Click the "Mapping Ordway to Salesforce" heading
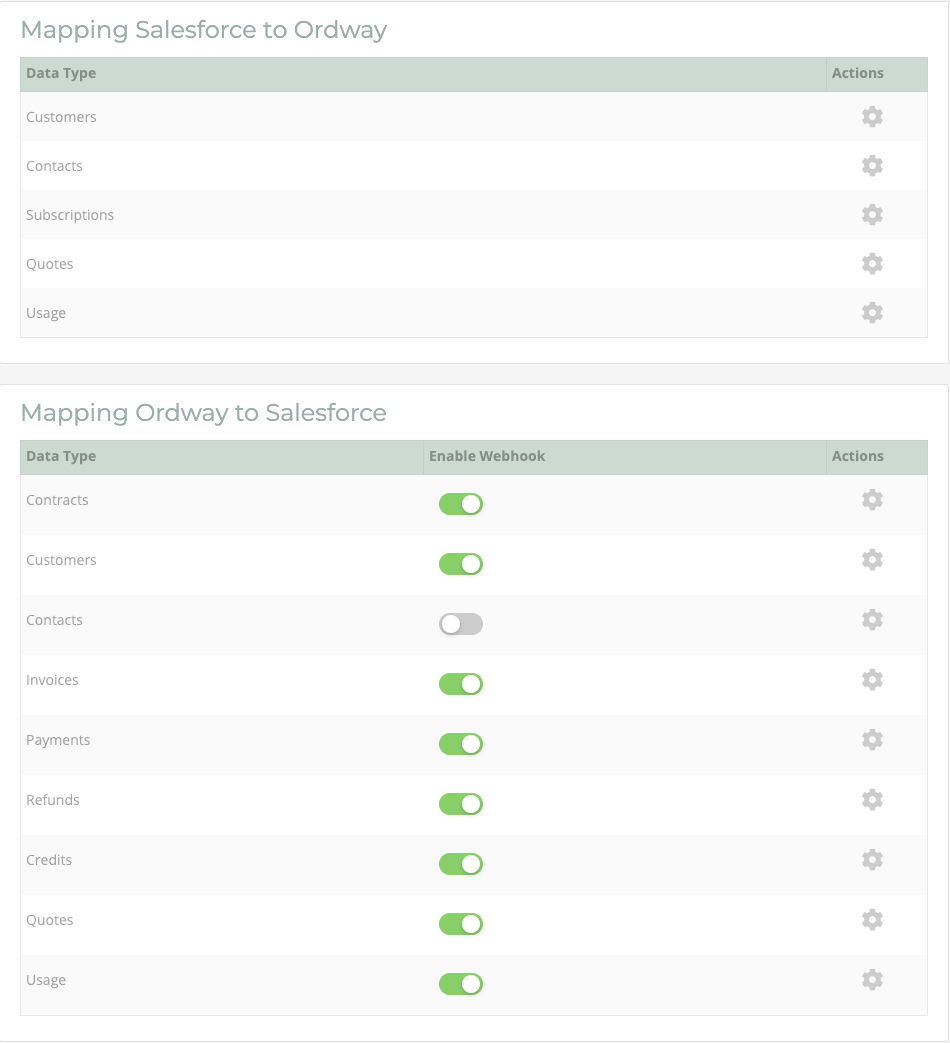 click(x=204, y=412)
